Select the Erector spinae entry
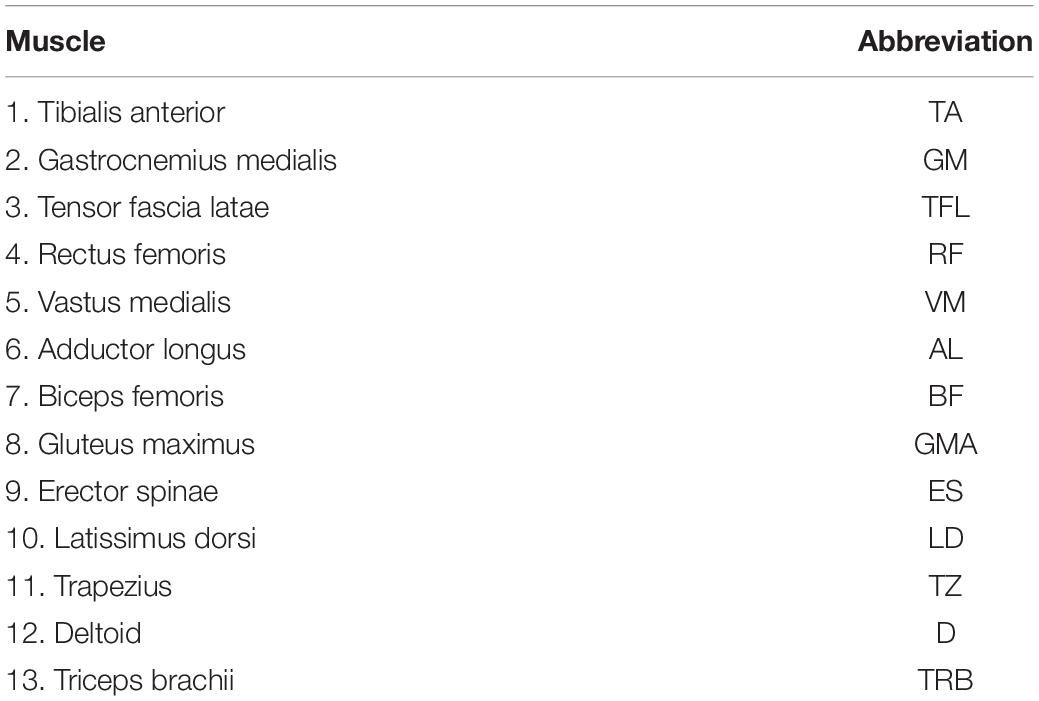The image size is (1039, 701). pyautogui.click(x=111, y=492)
